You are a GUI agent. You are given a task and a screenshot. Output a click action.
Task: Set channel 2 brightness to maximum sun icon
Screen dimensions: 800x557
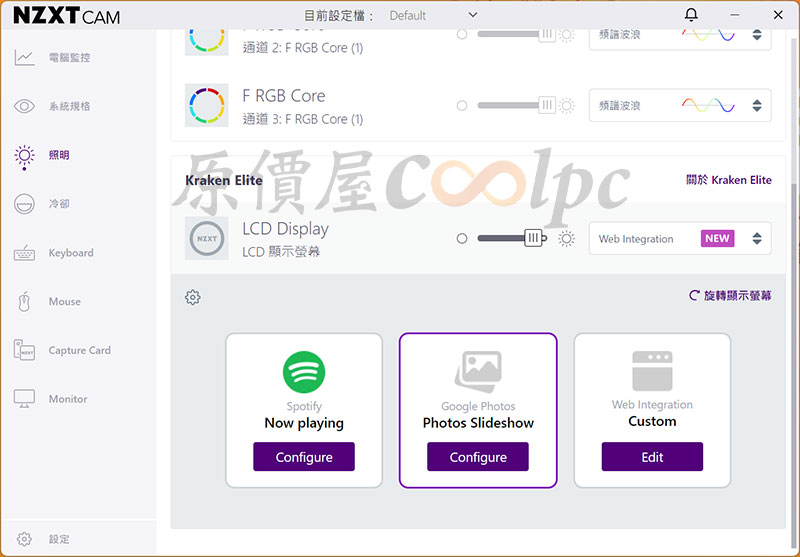tap(566, 35)
